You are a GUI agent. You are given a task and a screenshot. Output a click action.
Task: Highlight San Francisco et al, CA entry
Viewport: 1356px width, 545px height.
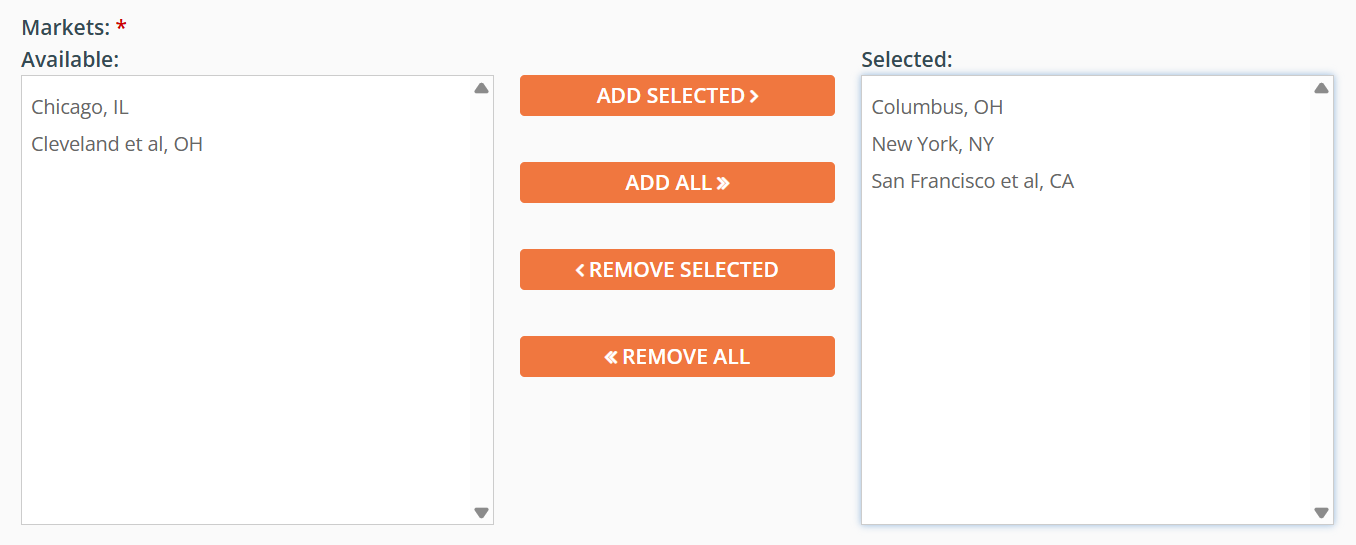click(973, 181)
